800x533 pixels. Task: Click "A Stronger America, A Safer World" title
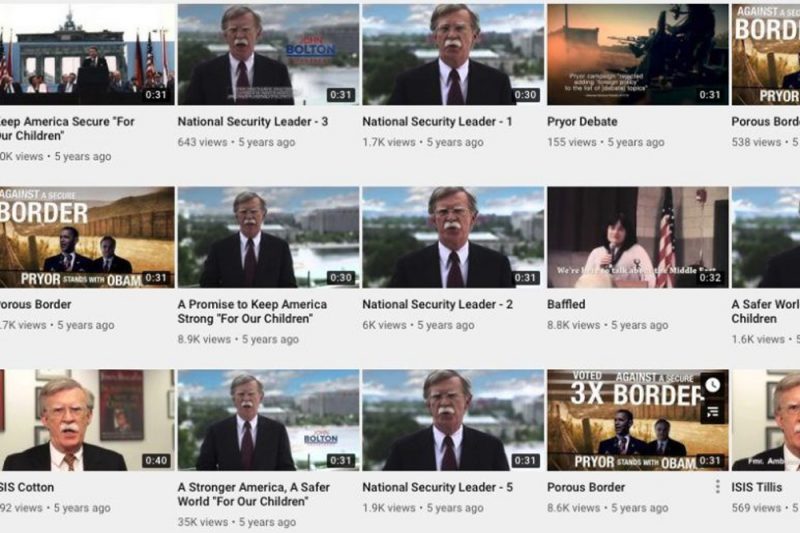(x=254, y=494)
